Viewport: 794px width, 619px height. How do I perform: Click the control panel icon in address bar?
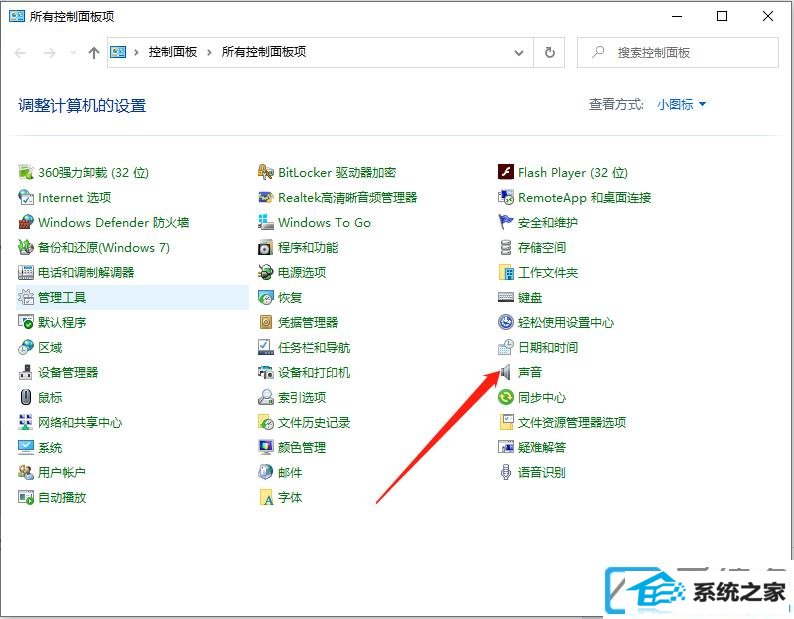pyautogui.click(x=118, y=52)
